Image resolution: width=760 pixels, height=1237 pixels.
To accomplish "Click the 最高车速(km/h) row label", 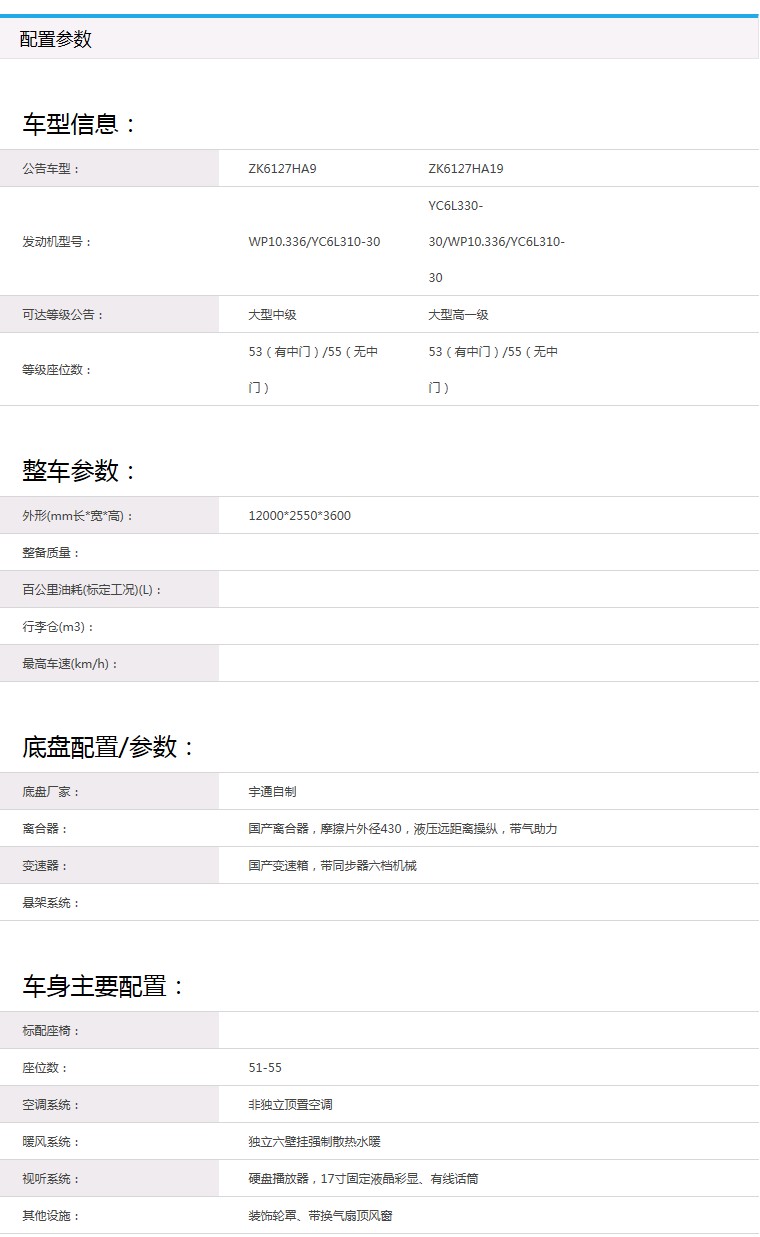I will (70, 664).
